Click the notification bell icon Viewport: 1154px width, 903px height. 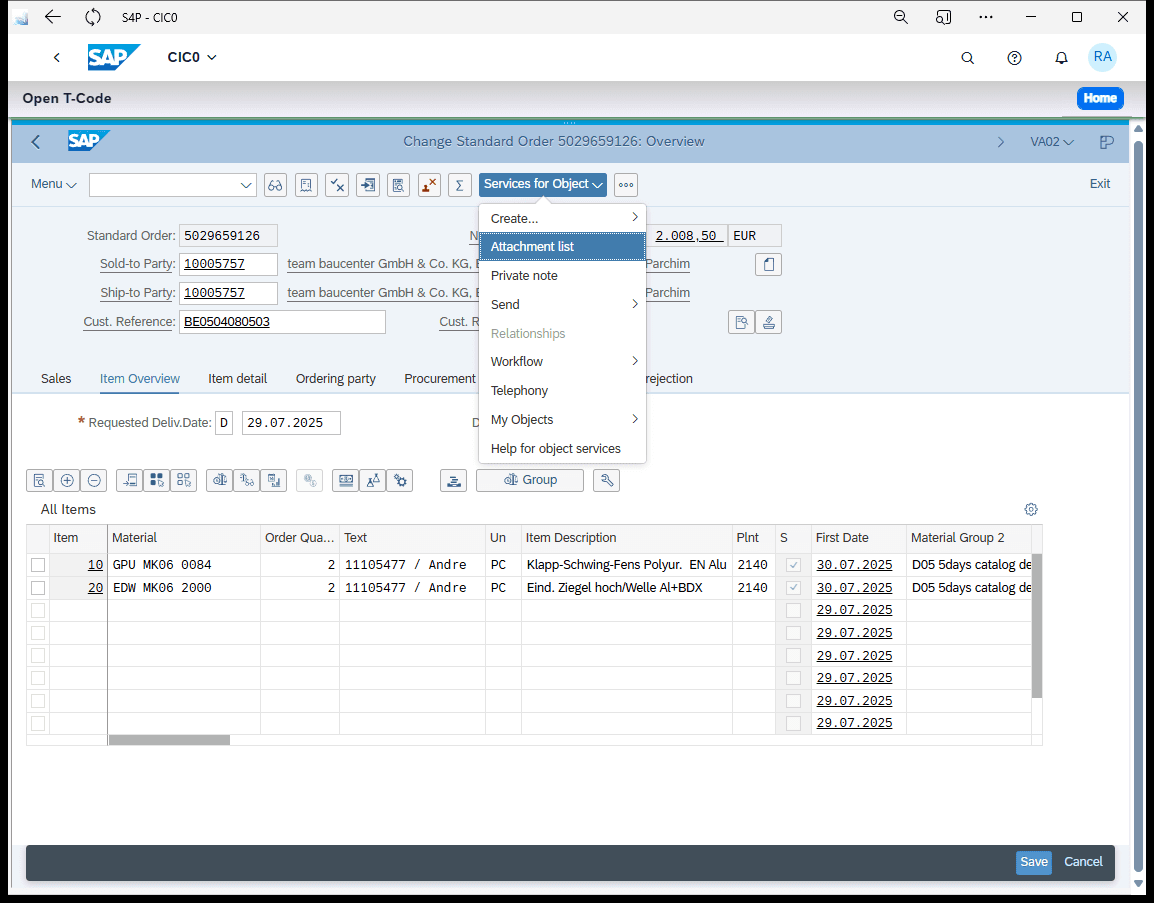[1061, 57]
